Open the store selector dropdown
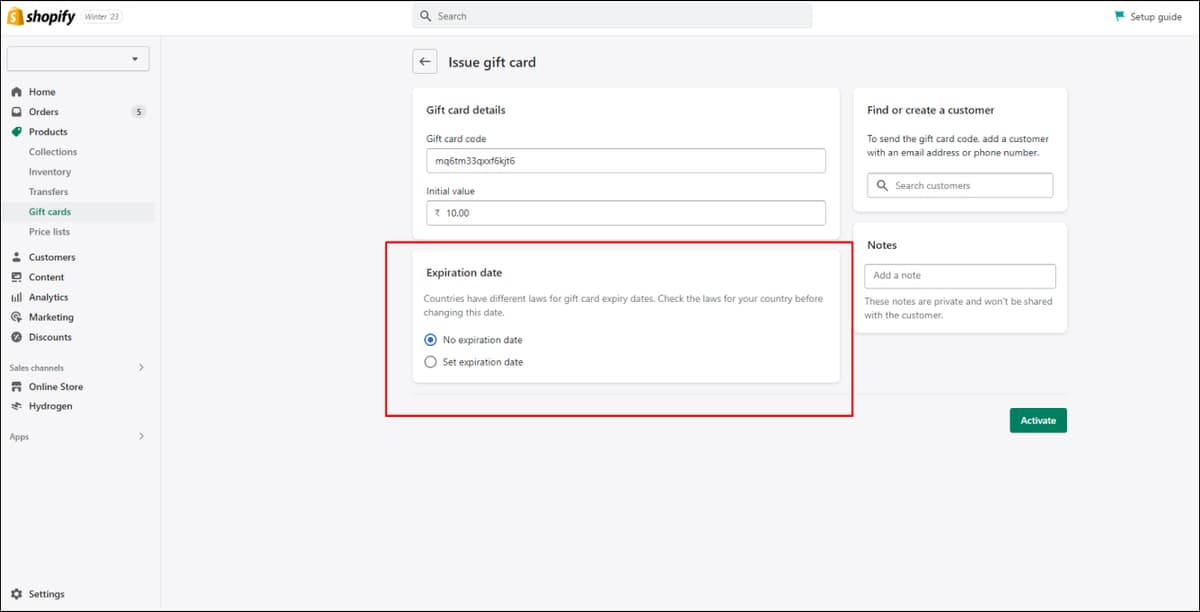1200x612 pixels. [78, 59]
